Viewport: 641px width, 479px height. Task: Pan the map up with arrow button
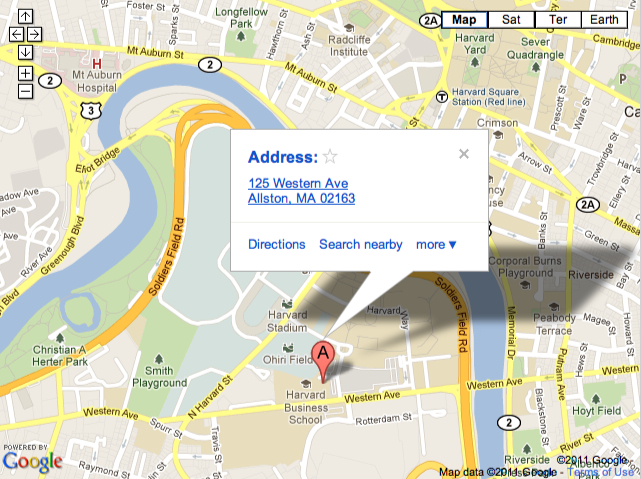[25, 16]
